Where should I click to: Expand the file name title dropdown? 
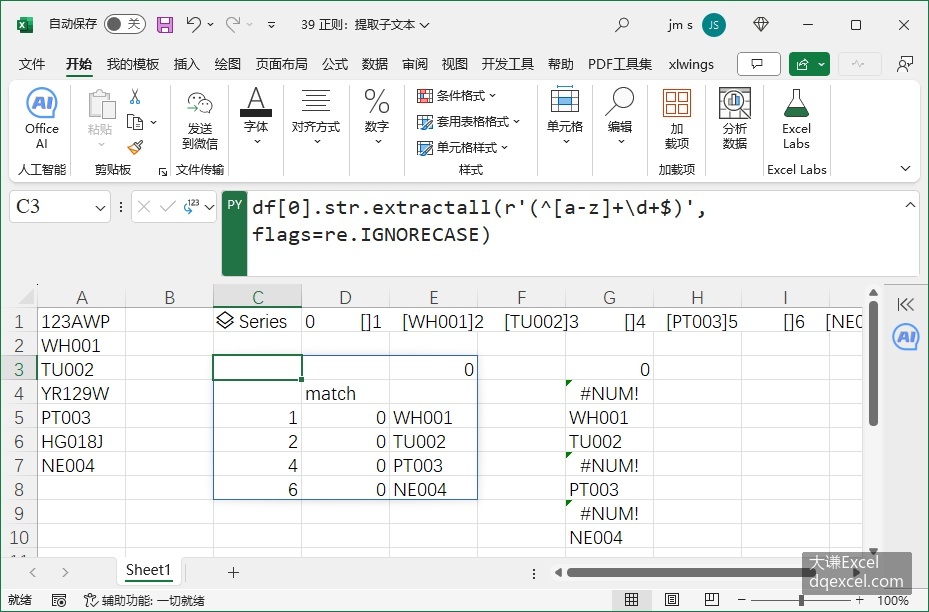(425, 25)
